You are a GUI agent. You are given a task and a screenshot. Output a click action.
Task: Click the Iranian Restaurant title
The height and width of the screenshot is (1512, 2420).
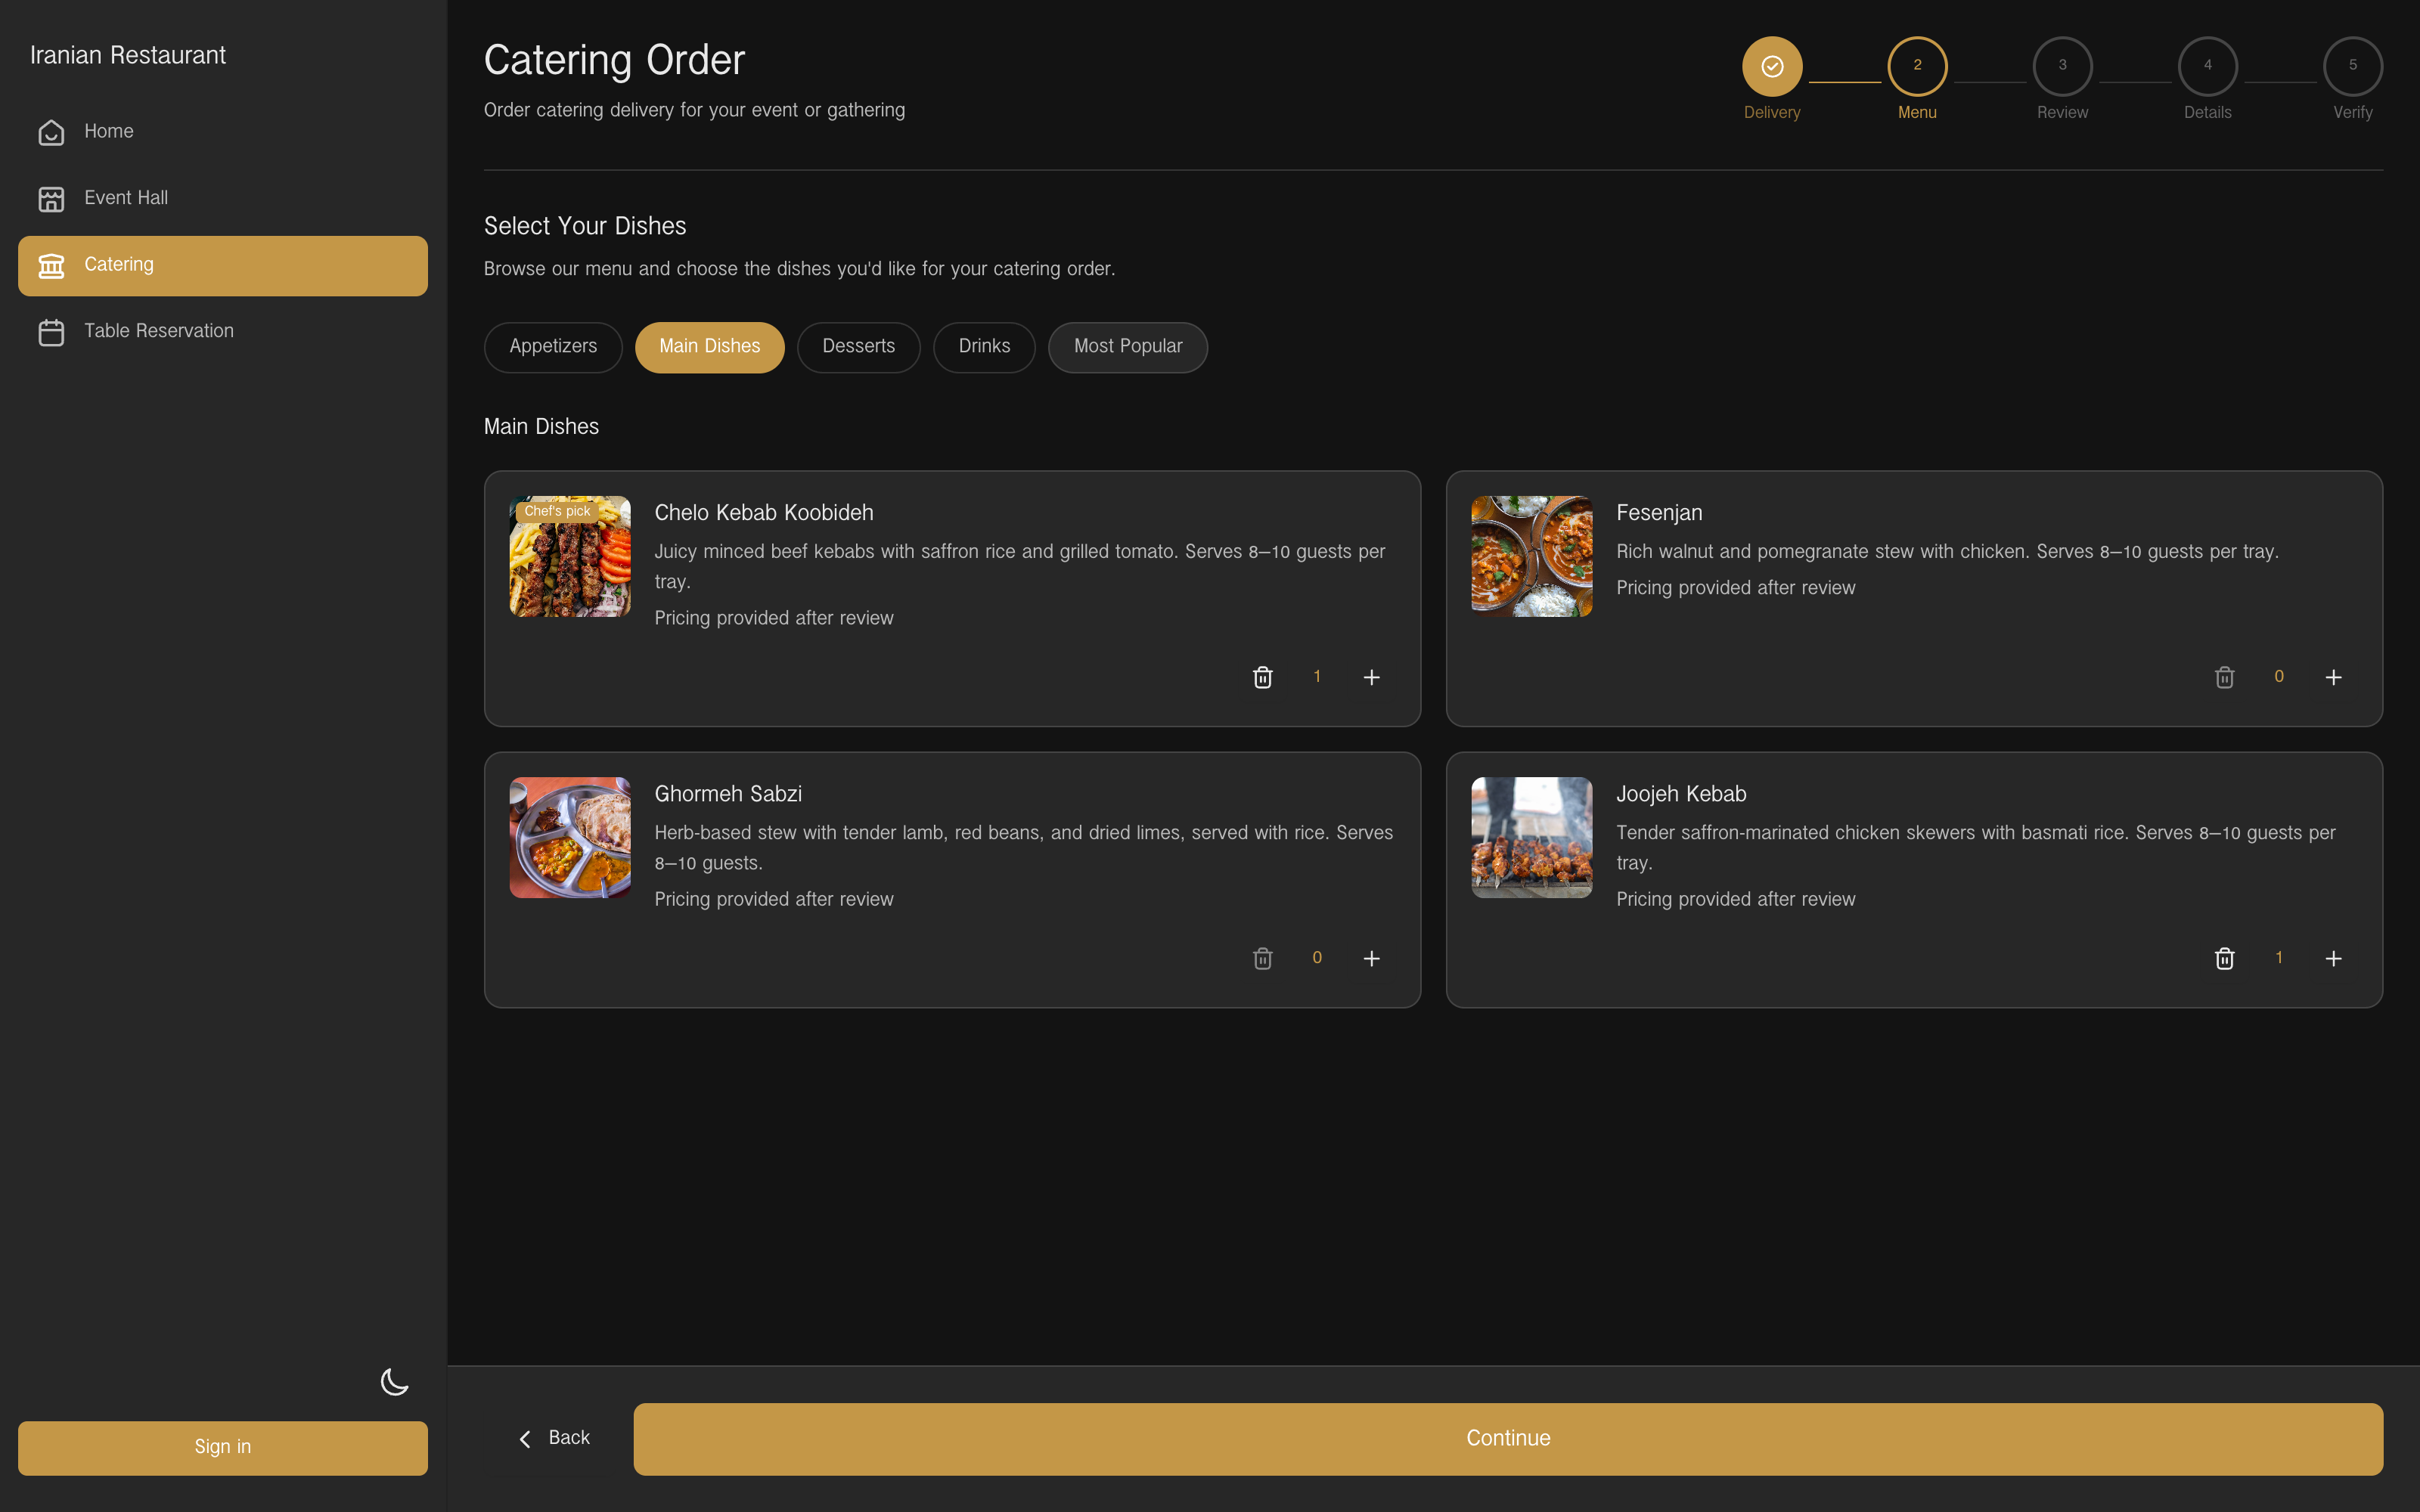coord(128,55)
